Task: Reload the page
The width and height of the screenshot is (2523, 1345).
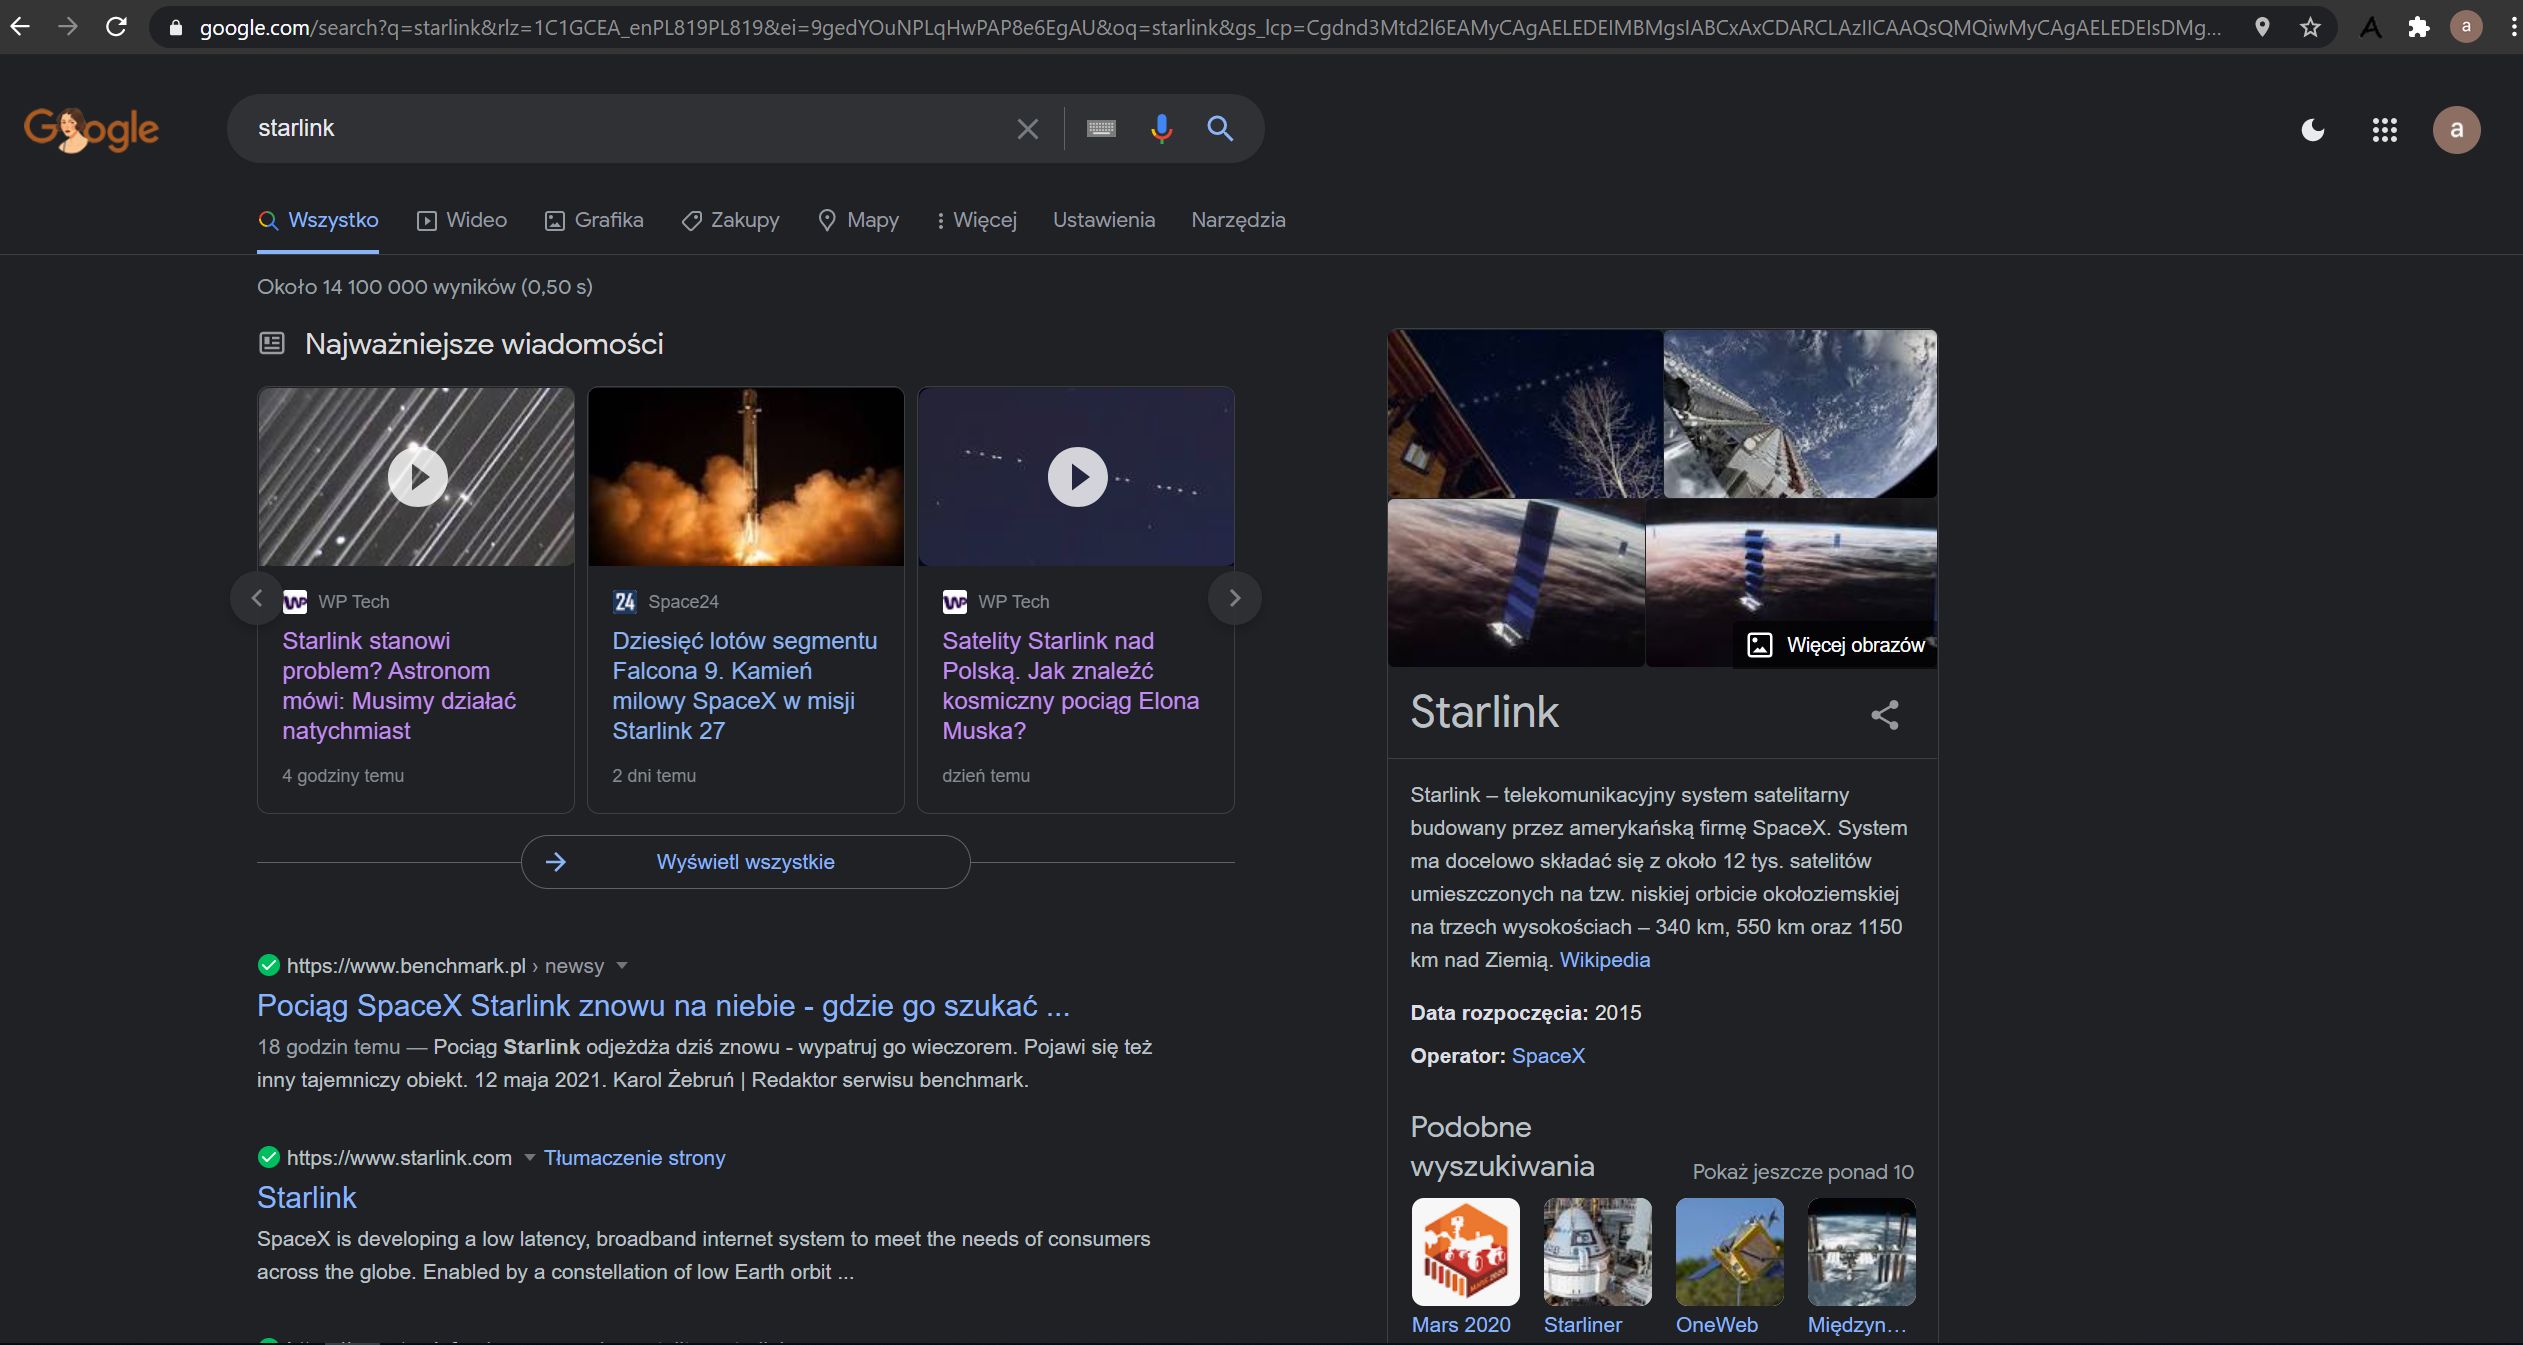Action: 116,27
